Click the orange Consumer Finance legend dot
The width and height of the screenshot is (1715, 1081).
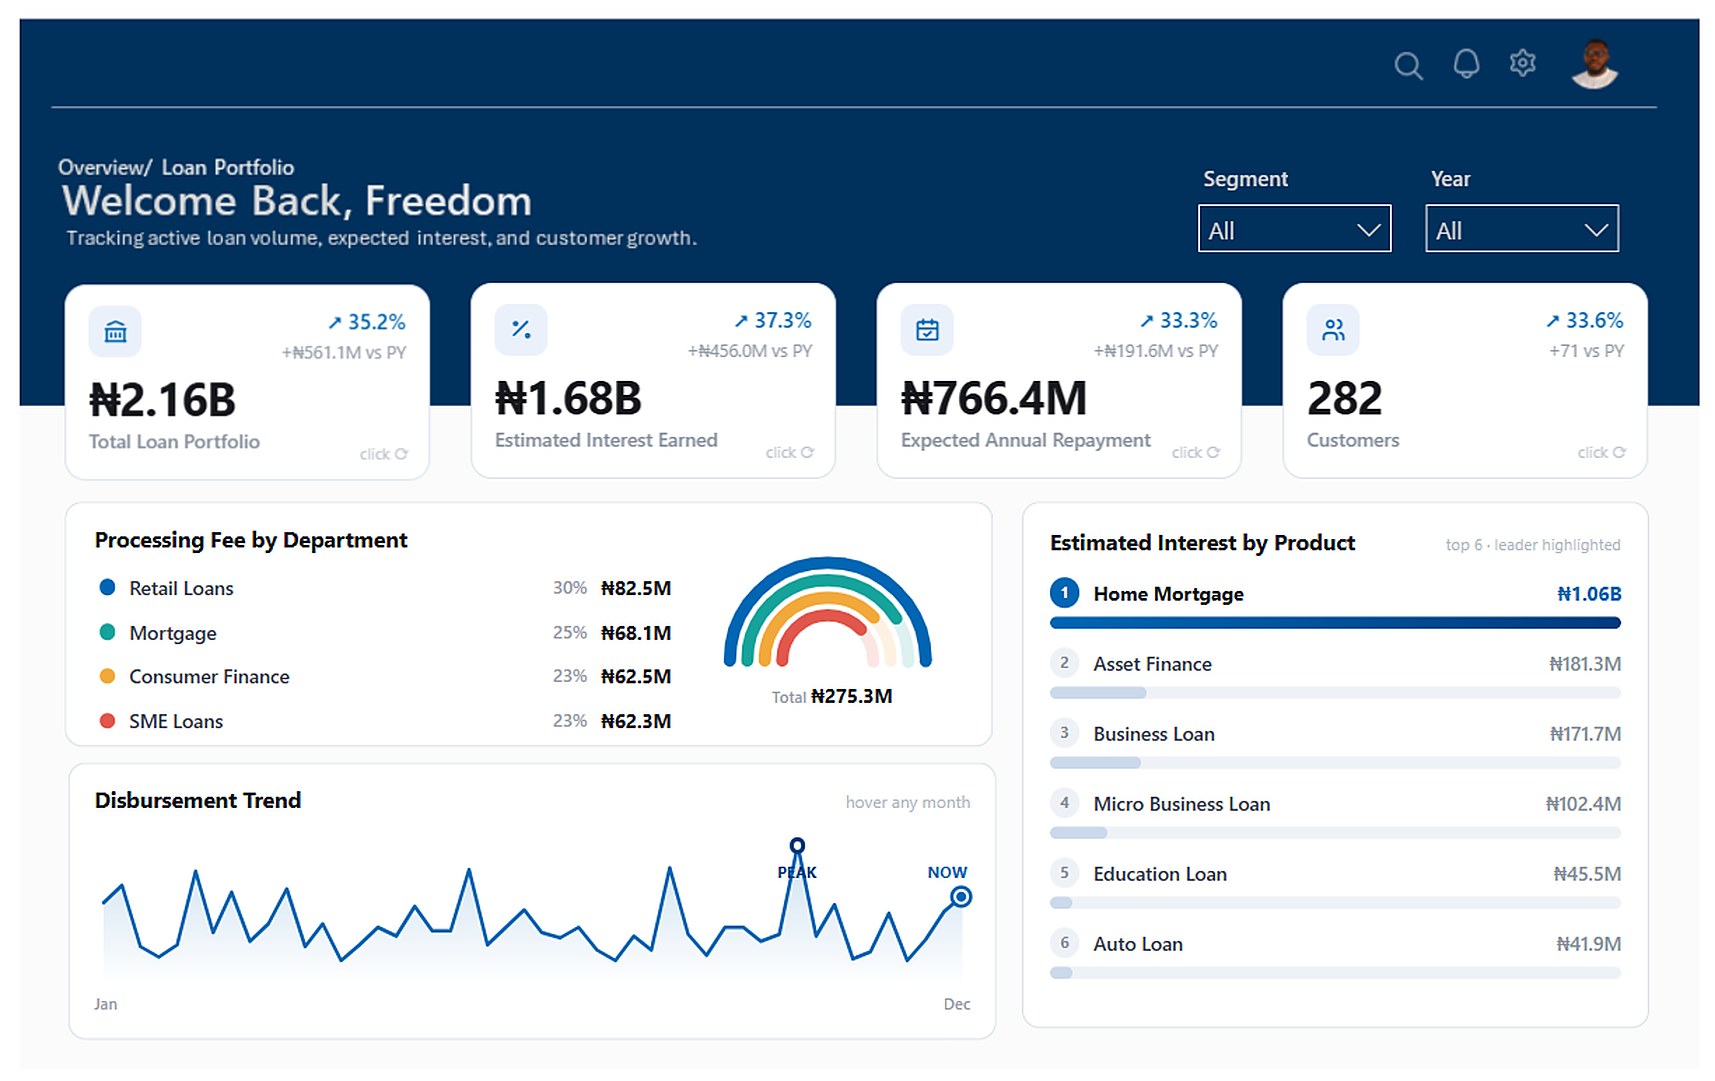(107, 676)
